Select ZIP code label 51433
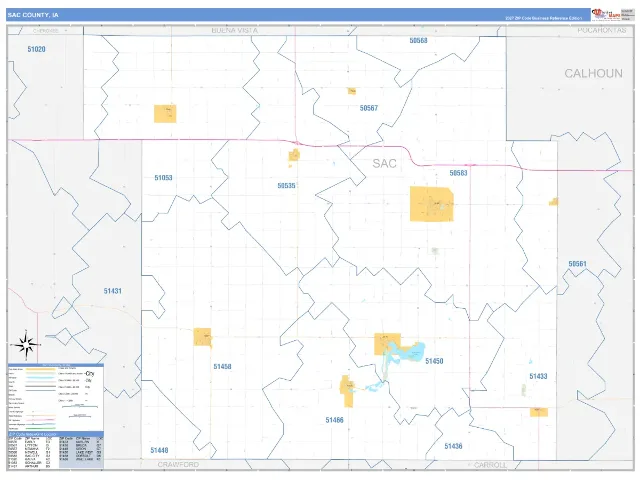 point(538,376)
